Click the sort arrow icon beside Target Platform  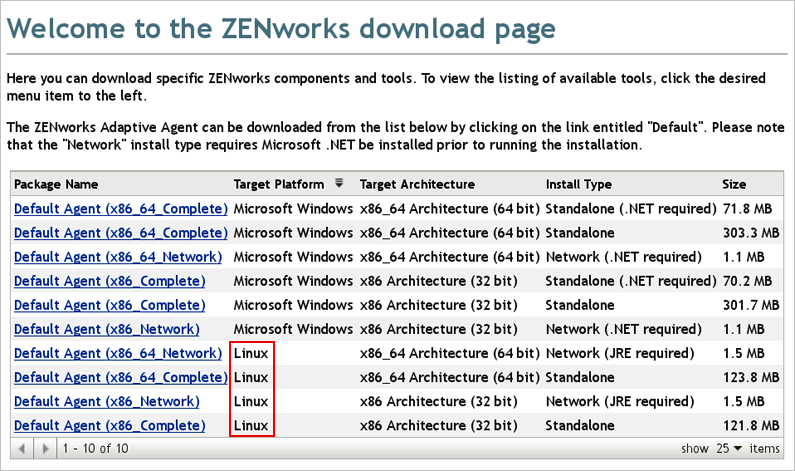(339, 183)
